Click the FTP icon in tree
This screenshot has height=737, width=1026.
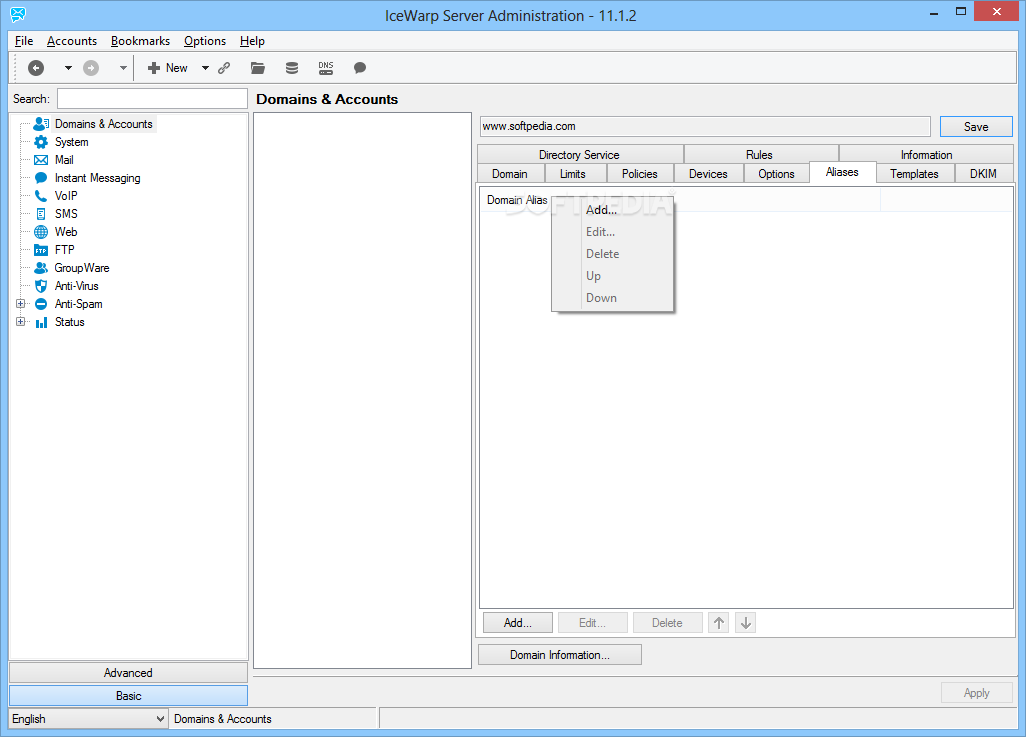coord(41,250)
